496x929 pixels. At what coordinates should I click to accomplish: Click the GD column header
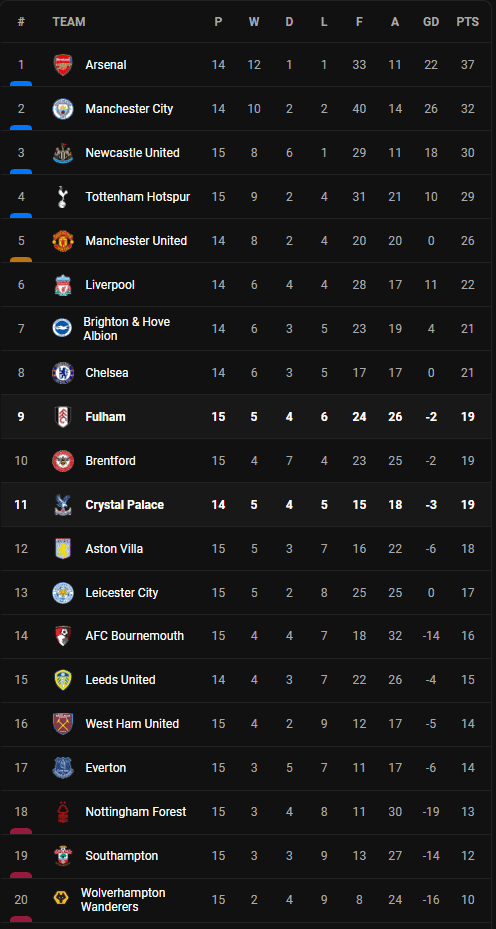tap(431, 22)
